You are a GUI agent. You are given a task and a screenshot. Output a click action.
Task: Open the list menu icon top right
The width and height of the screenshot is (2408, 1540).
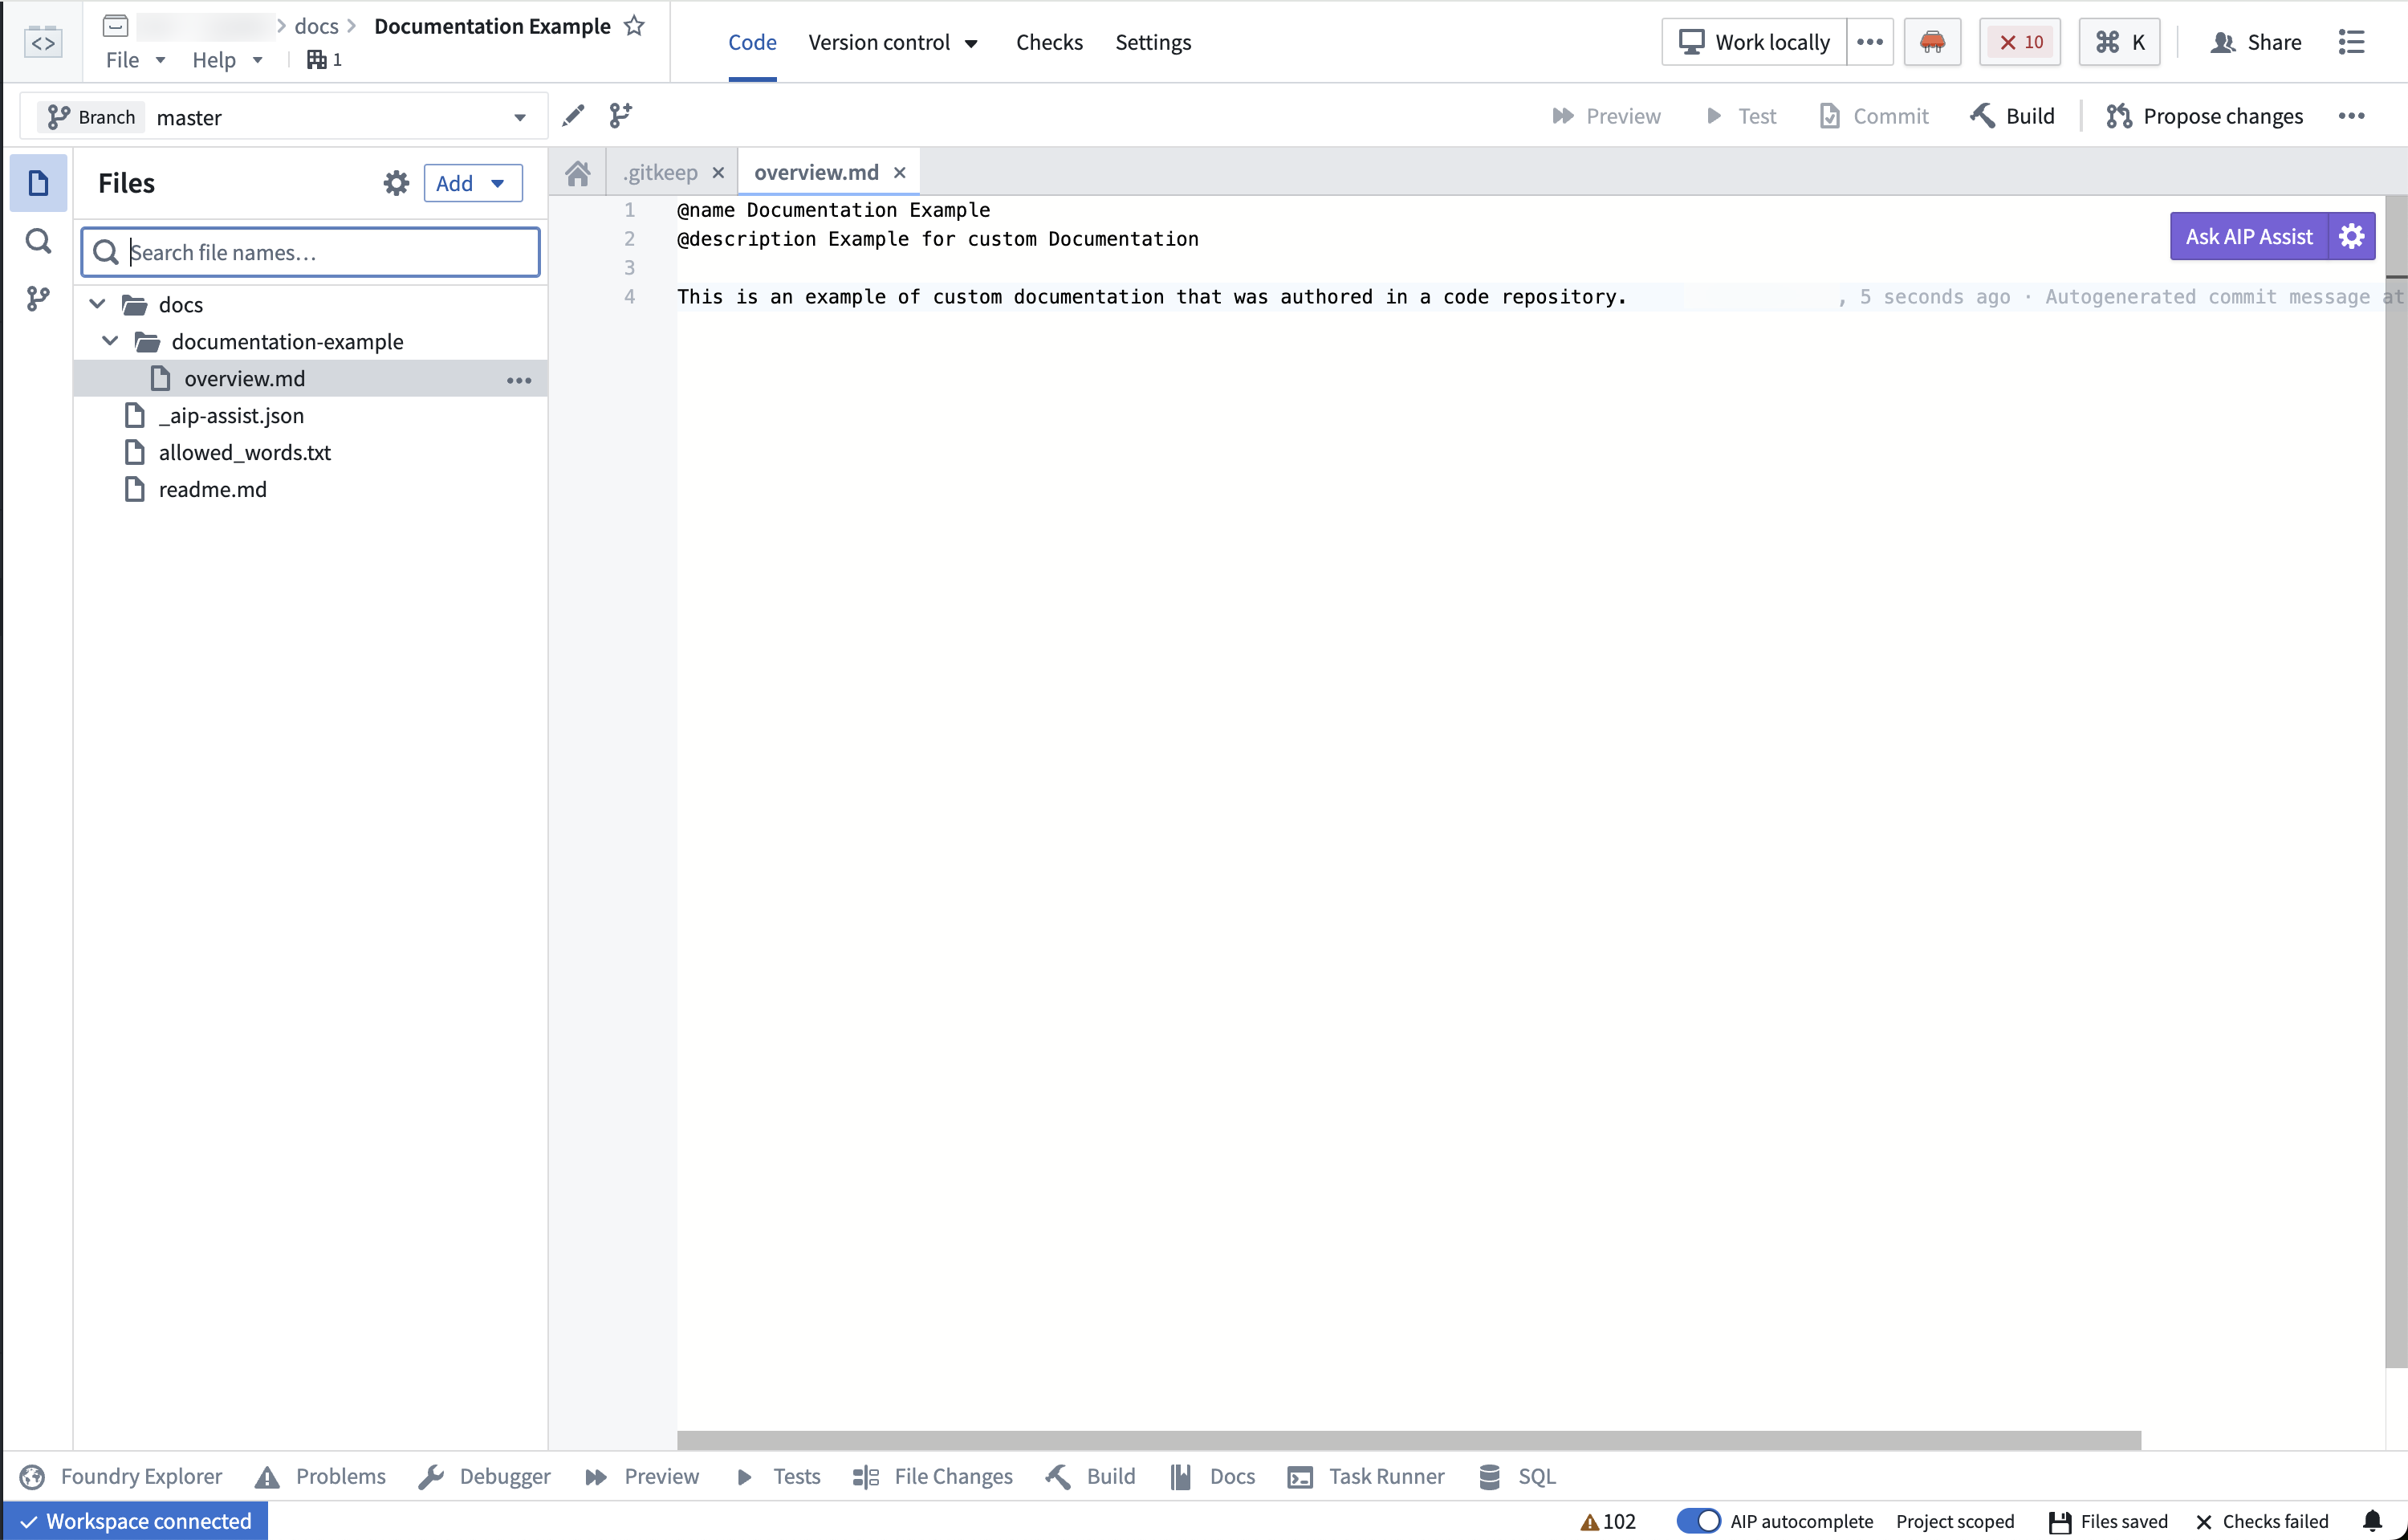2351,42
